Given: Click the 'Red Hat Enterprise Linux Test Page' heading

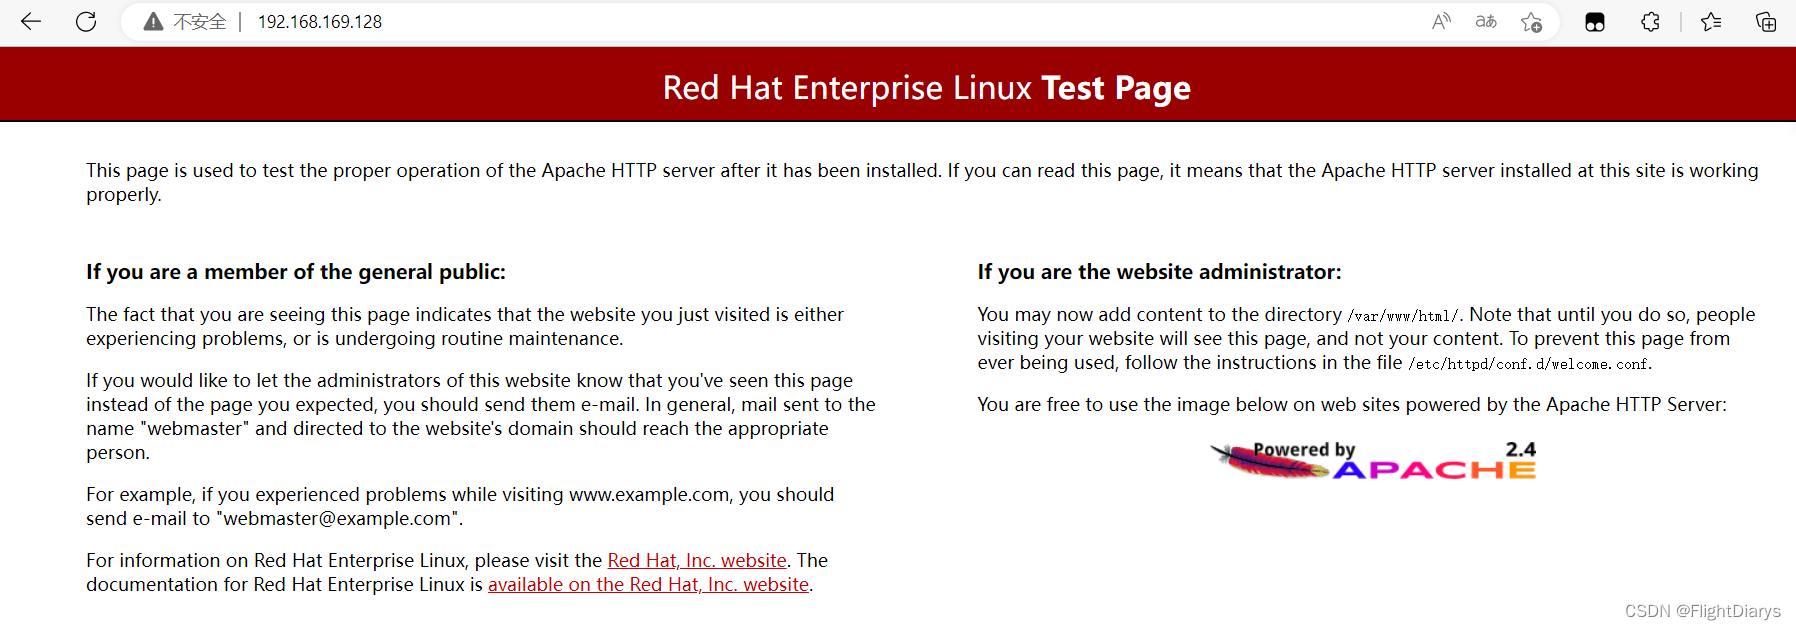Looking at the screenshot, I should point(926,88).
